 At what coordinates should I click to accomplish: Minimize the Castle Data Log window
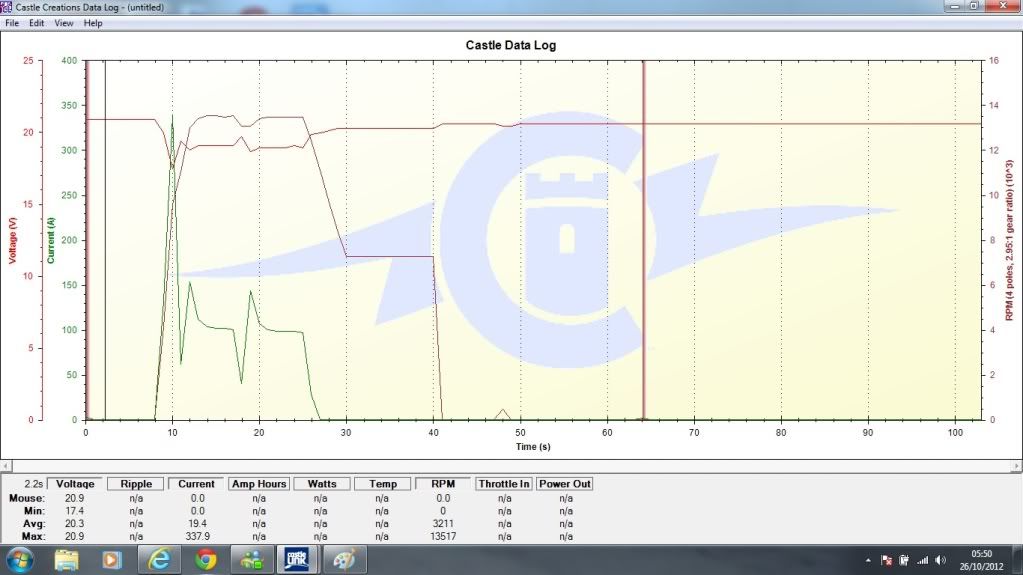[x=954, y=6]
